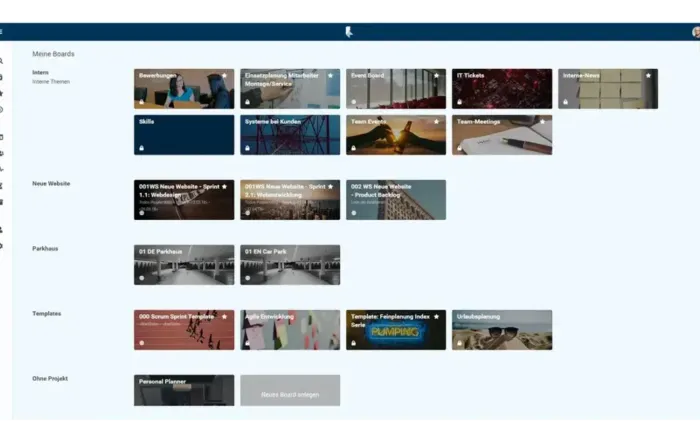Click lock icon on Skills board
700x441 pixels.
point(142,148)
